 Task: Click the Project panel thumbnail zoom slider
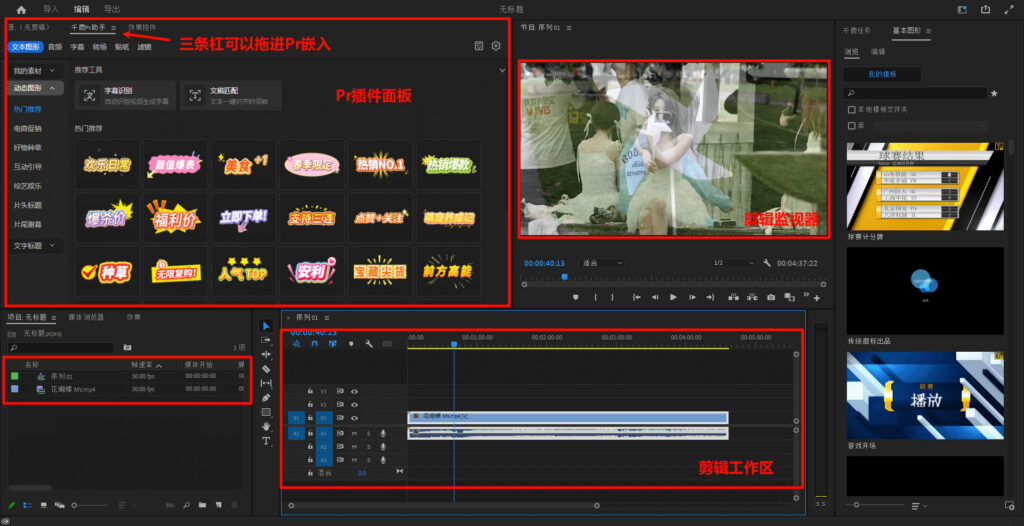91,505
